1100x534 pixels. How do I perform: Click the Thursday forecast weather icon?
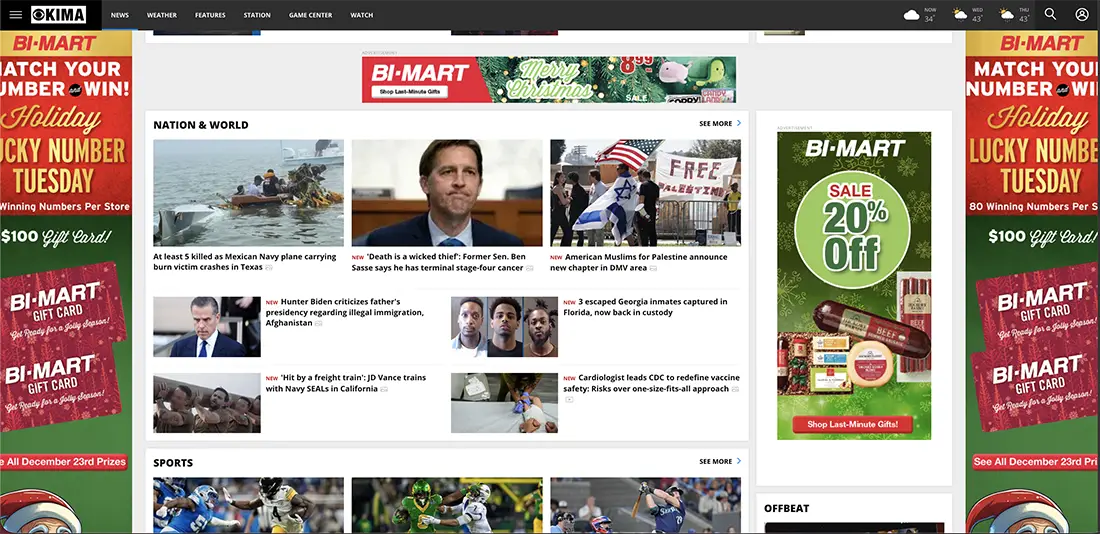[x=1007, y=14]
